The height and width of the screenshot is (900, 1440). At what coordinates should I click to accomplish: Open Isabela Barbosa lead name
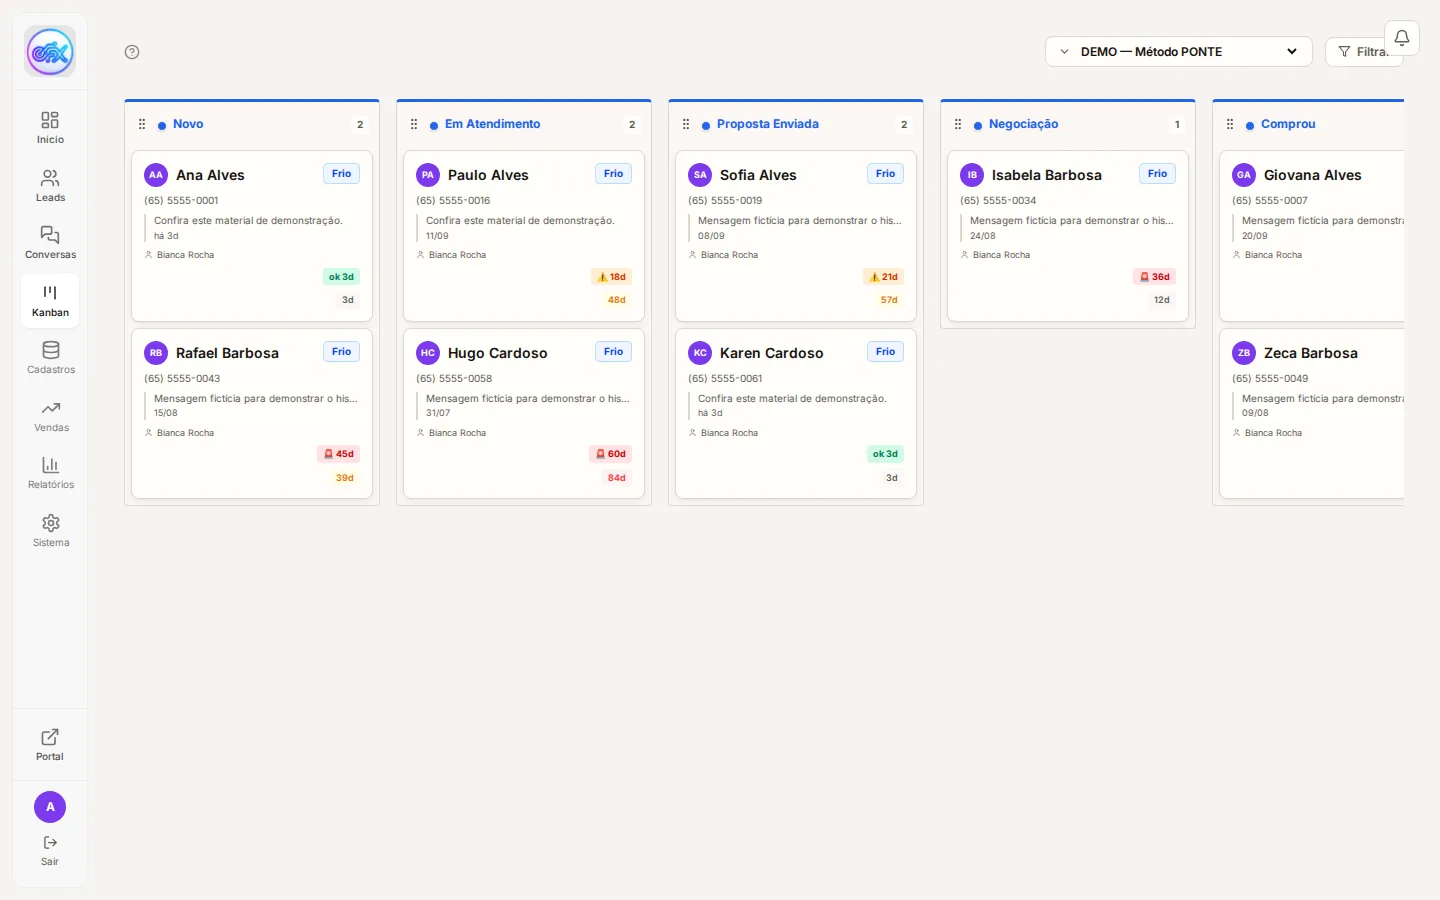tap(1047, 175)
